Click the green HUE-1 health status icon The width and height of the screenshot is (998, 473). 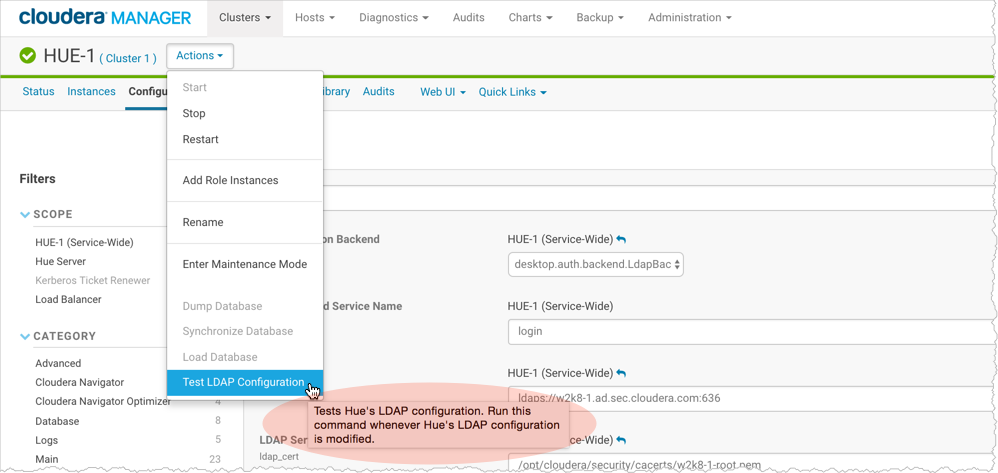point(28,56)
